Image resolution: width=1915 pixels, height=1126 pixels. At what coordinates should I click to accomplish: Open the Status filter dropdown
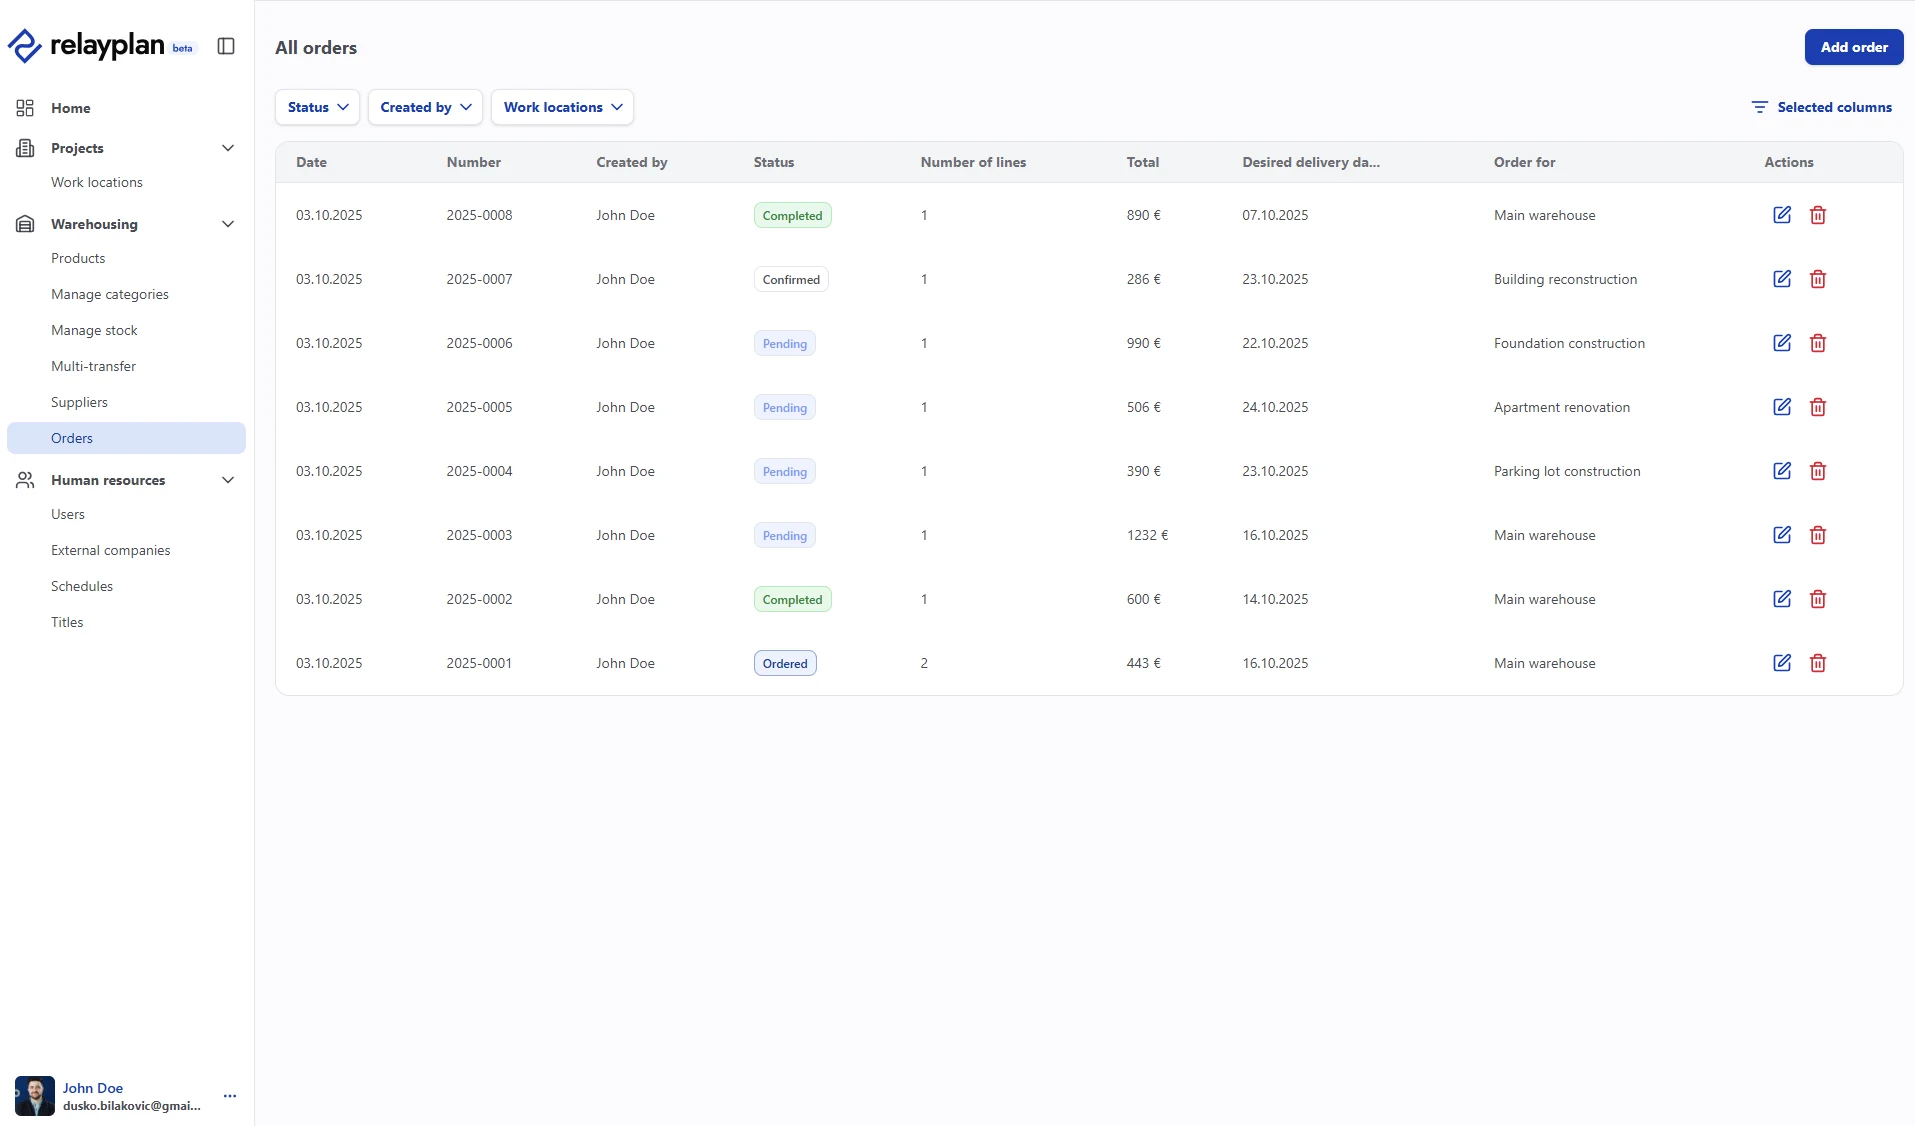(x=317, y=107)
